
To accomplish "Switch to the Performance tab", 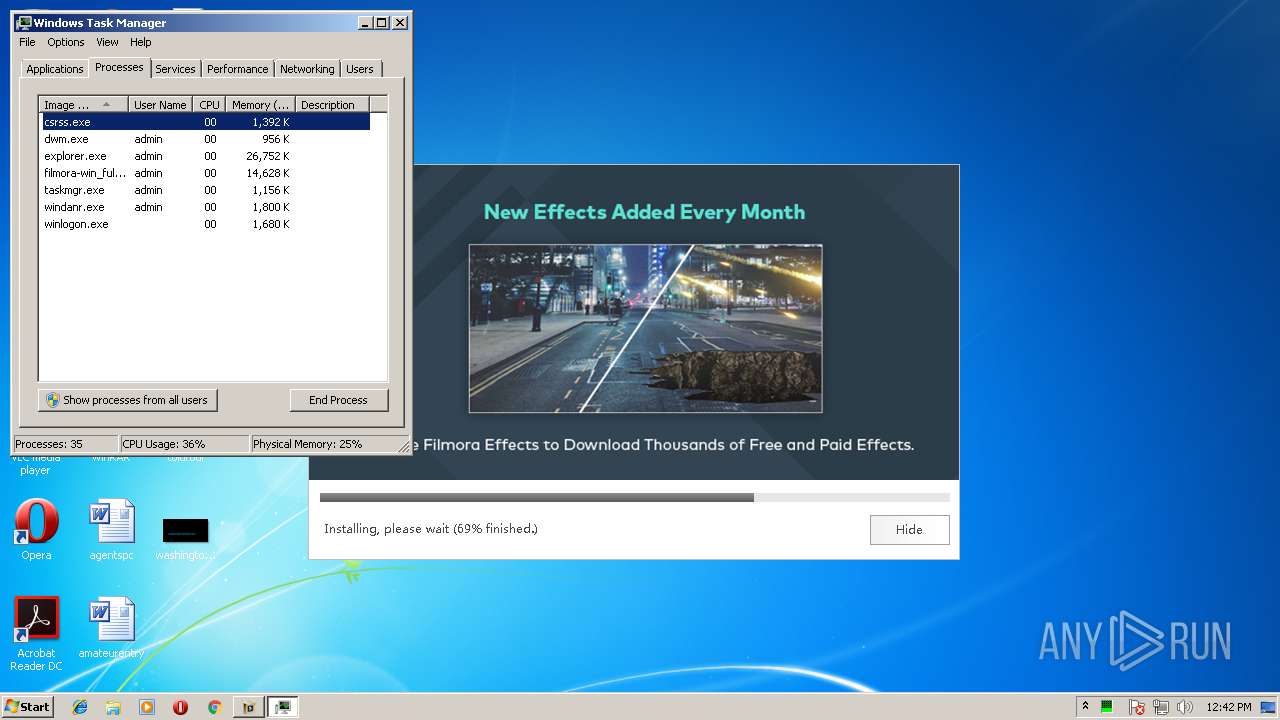I will [238, 69].
